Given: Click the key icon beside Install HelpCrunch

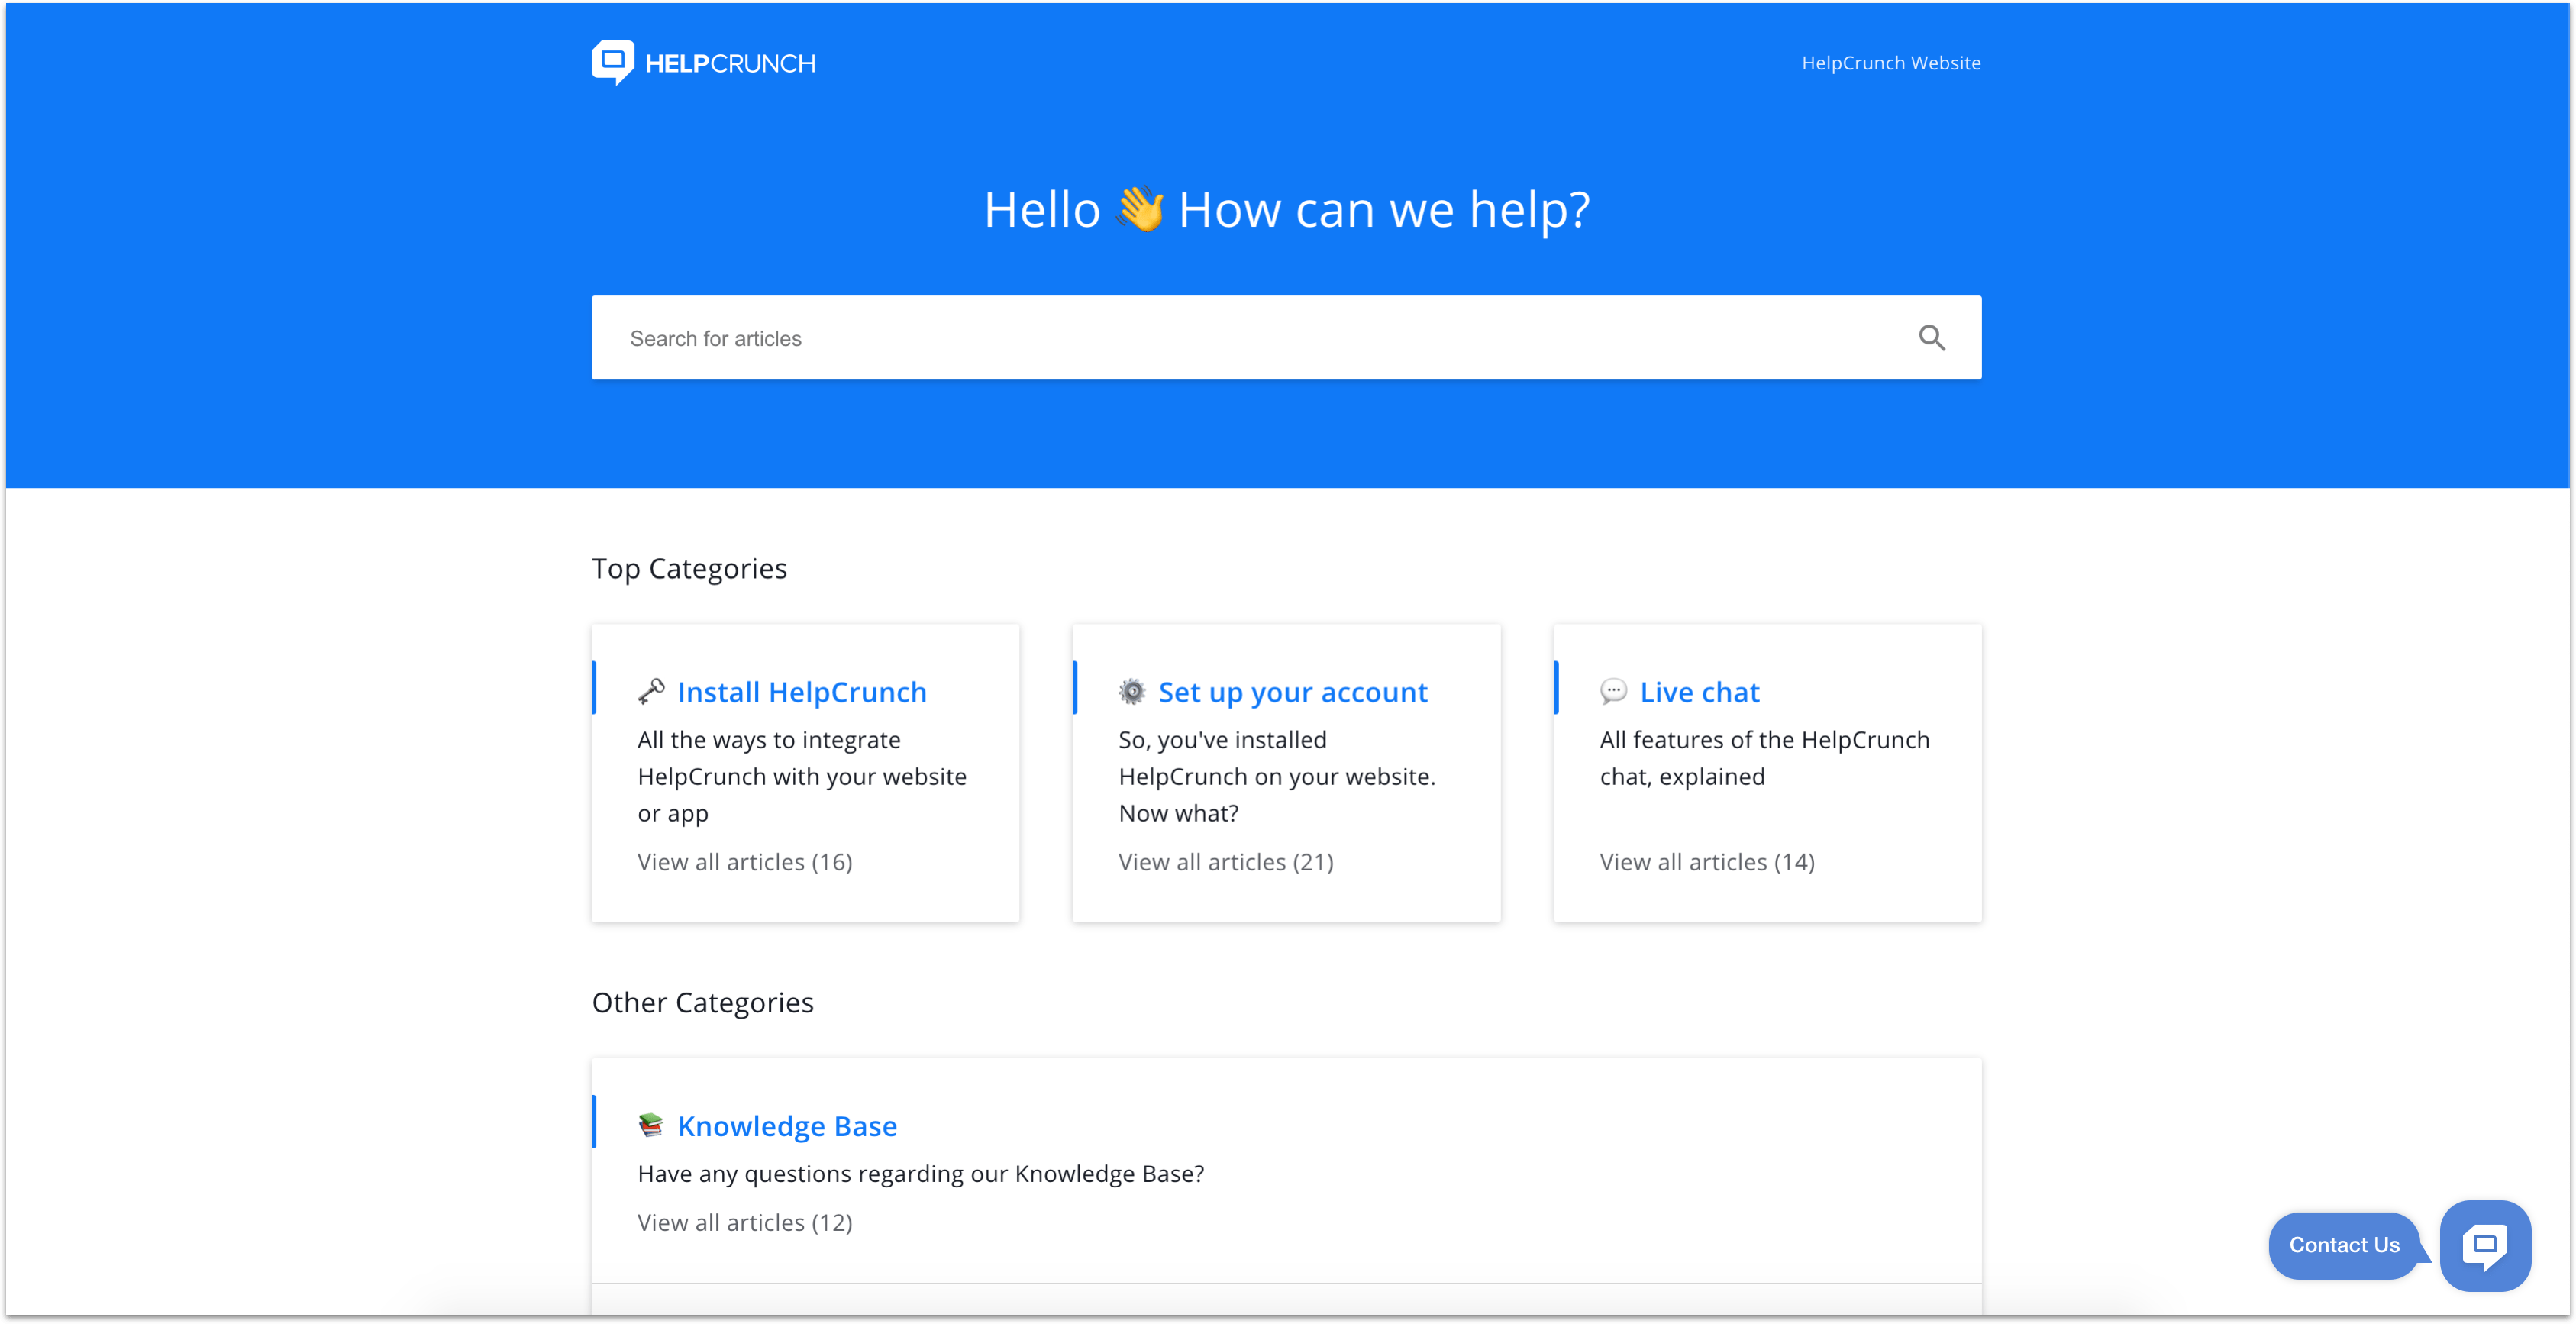Looking at the screenshot, I should (x=651, y=691).
